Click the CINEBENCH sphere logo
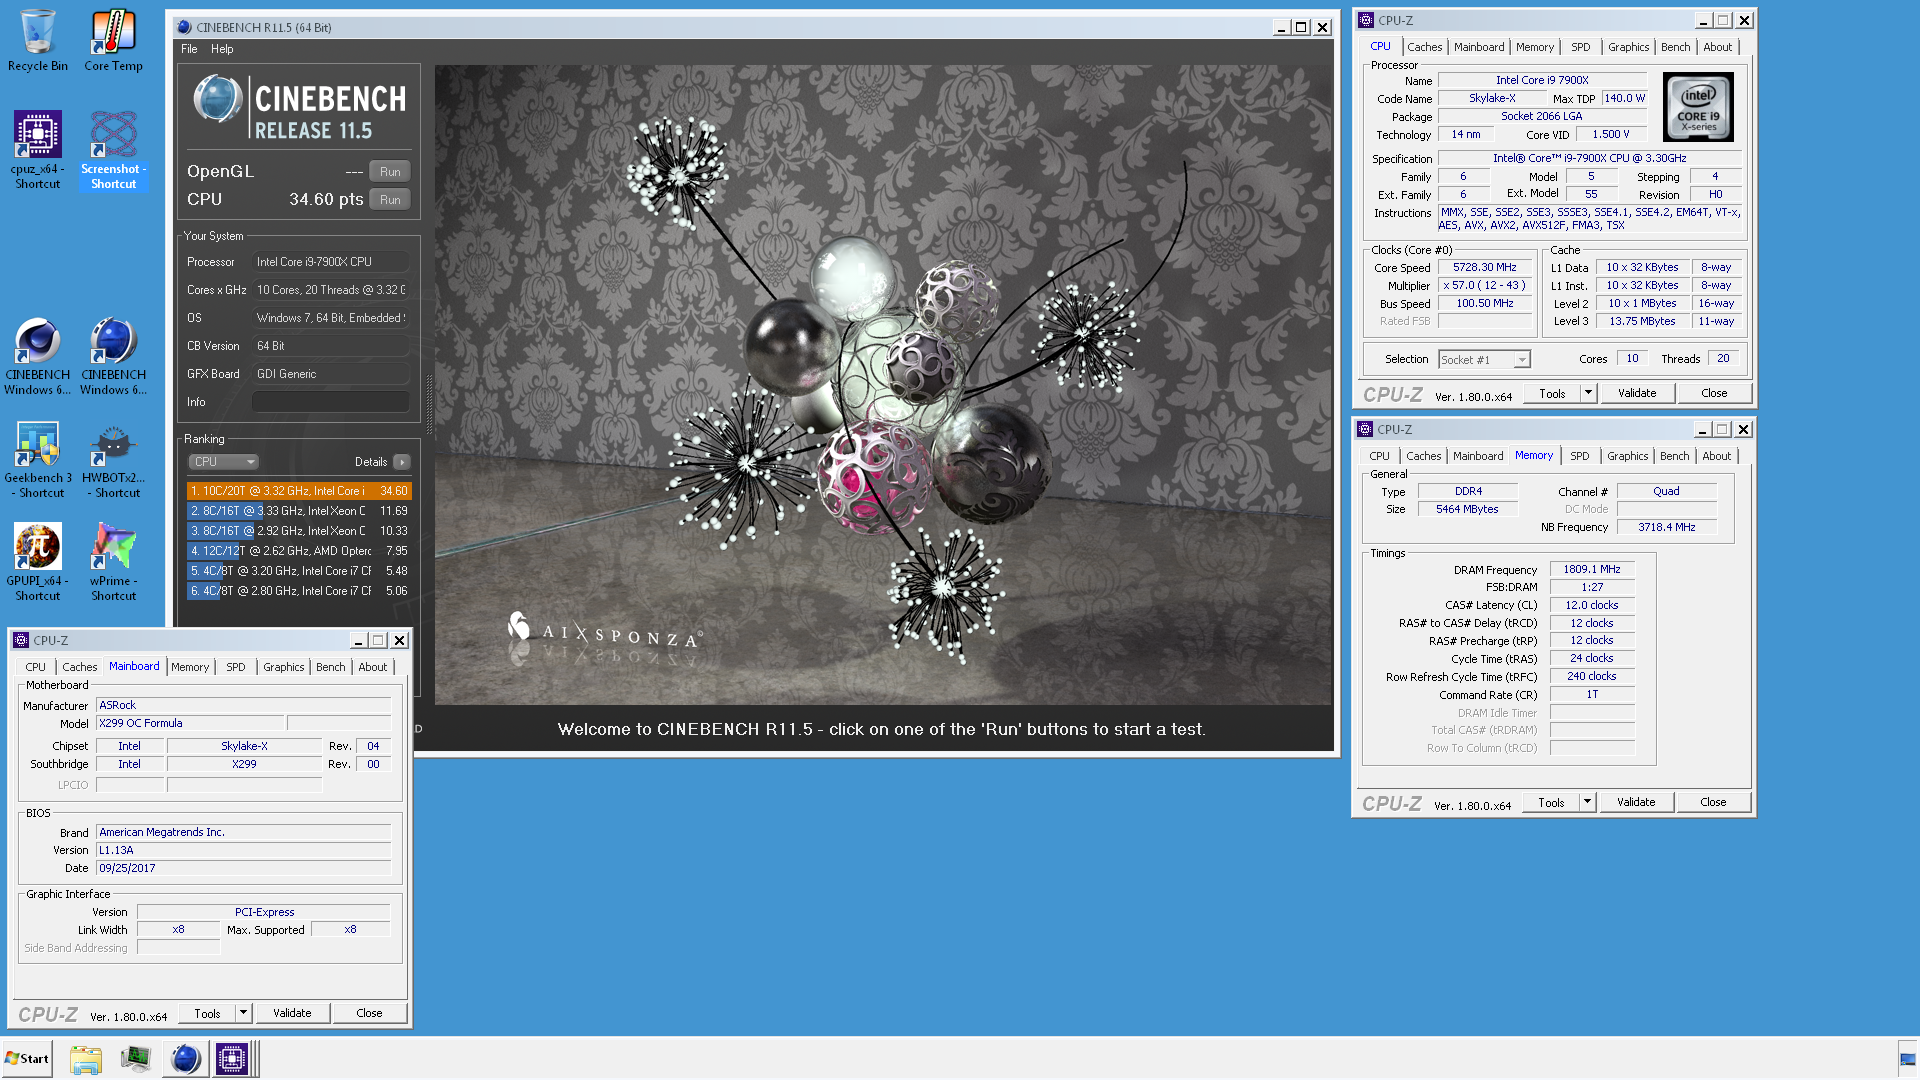 point(217,99)
